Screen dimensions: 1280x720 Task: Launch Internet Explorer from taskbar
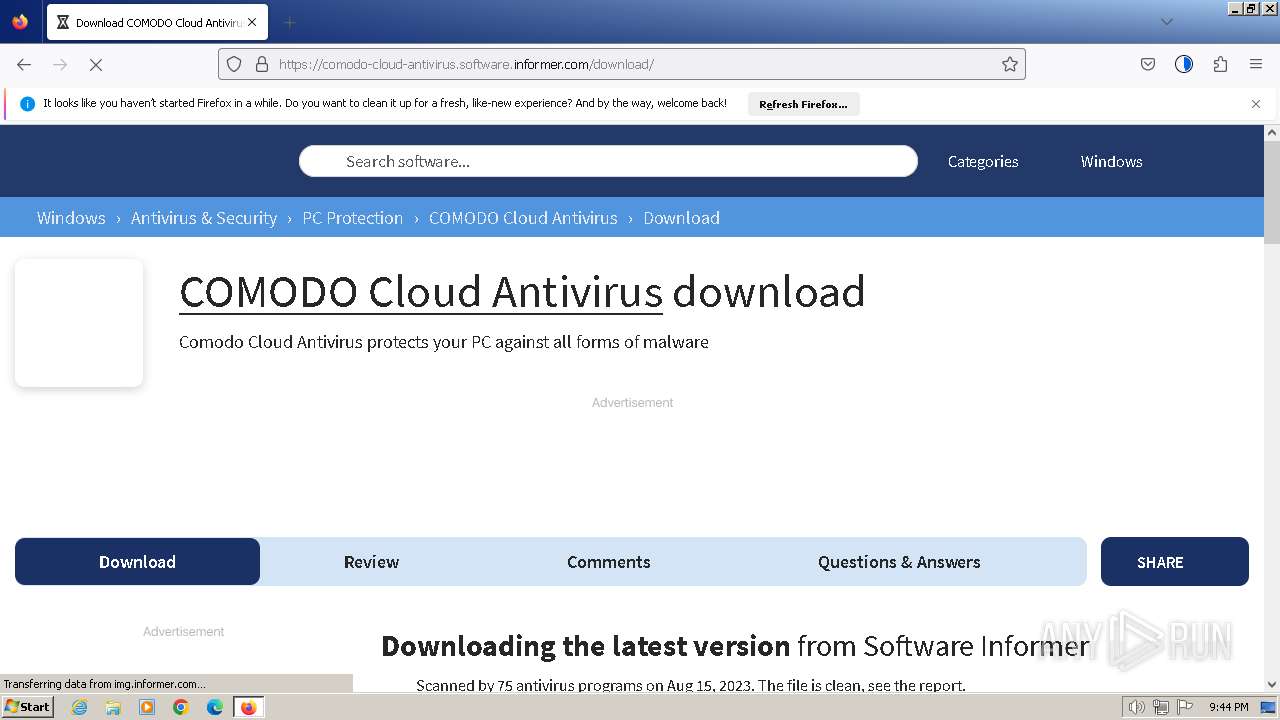pos(80,707)
